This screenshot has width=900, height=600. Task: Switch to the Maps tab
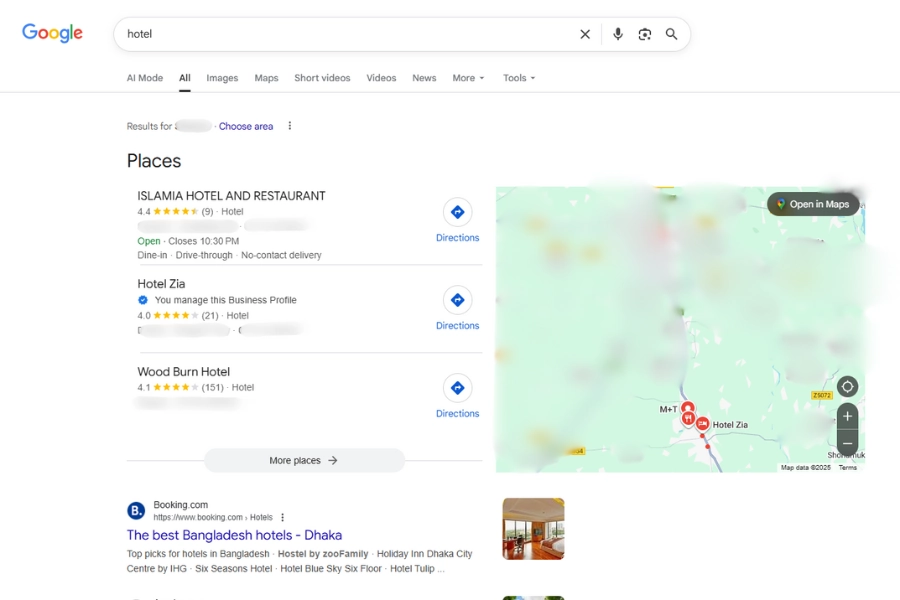(x=265, y=77)
